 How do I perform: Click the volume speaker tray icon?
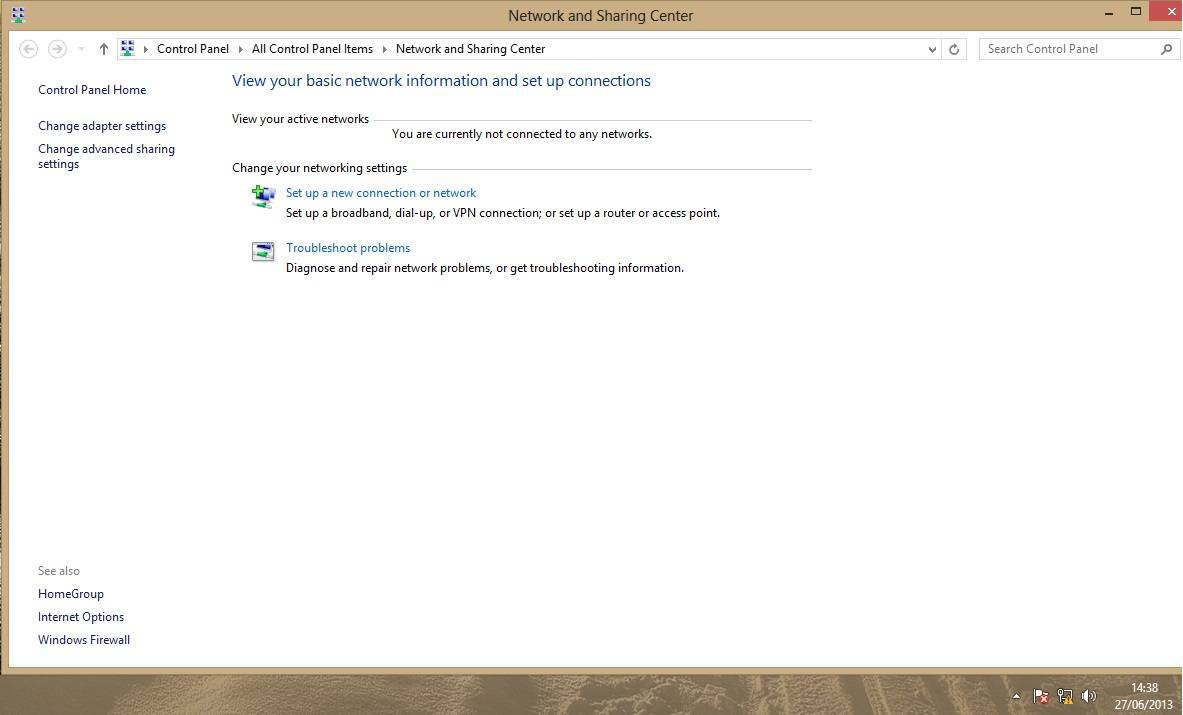(x=1088, y=696)
